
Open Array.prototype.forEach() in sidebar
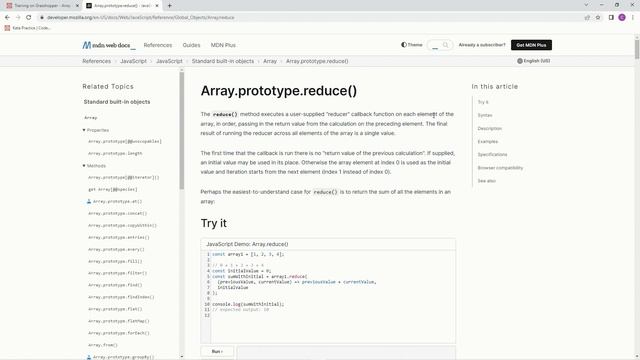(x=119, y=333)
